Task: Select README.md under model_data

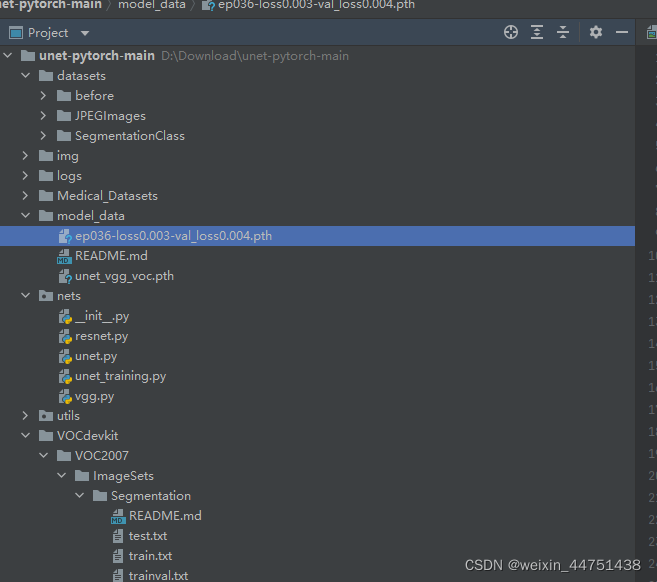Action: (111, 256)
